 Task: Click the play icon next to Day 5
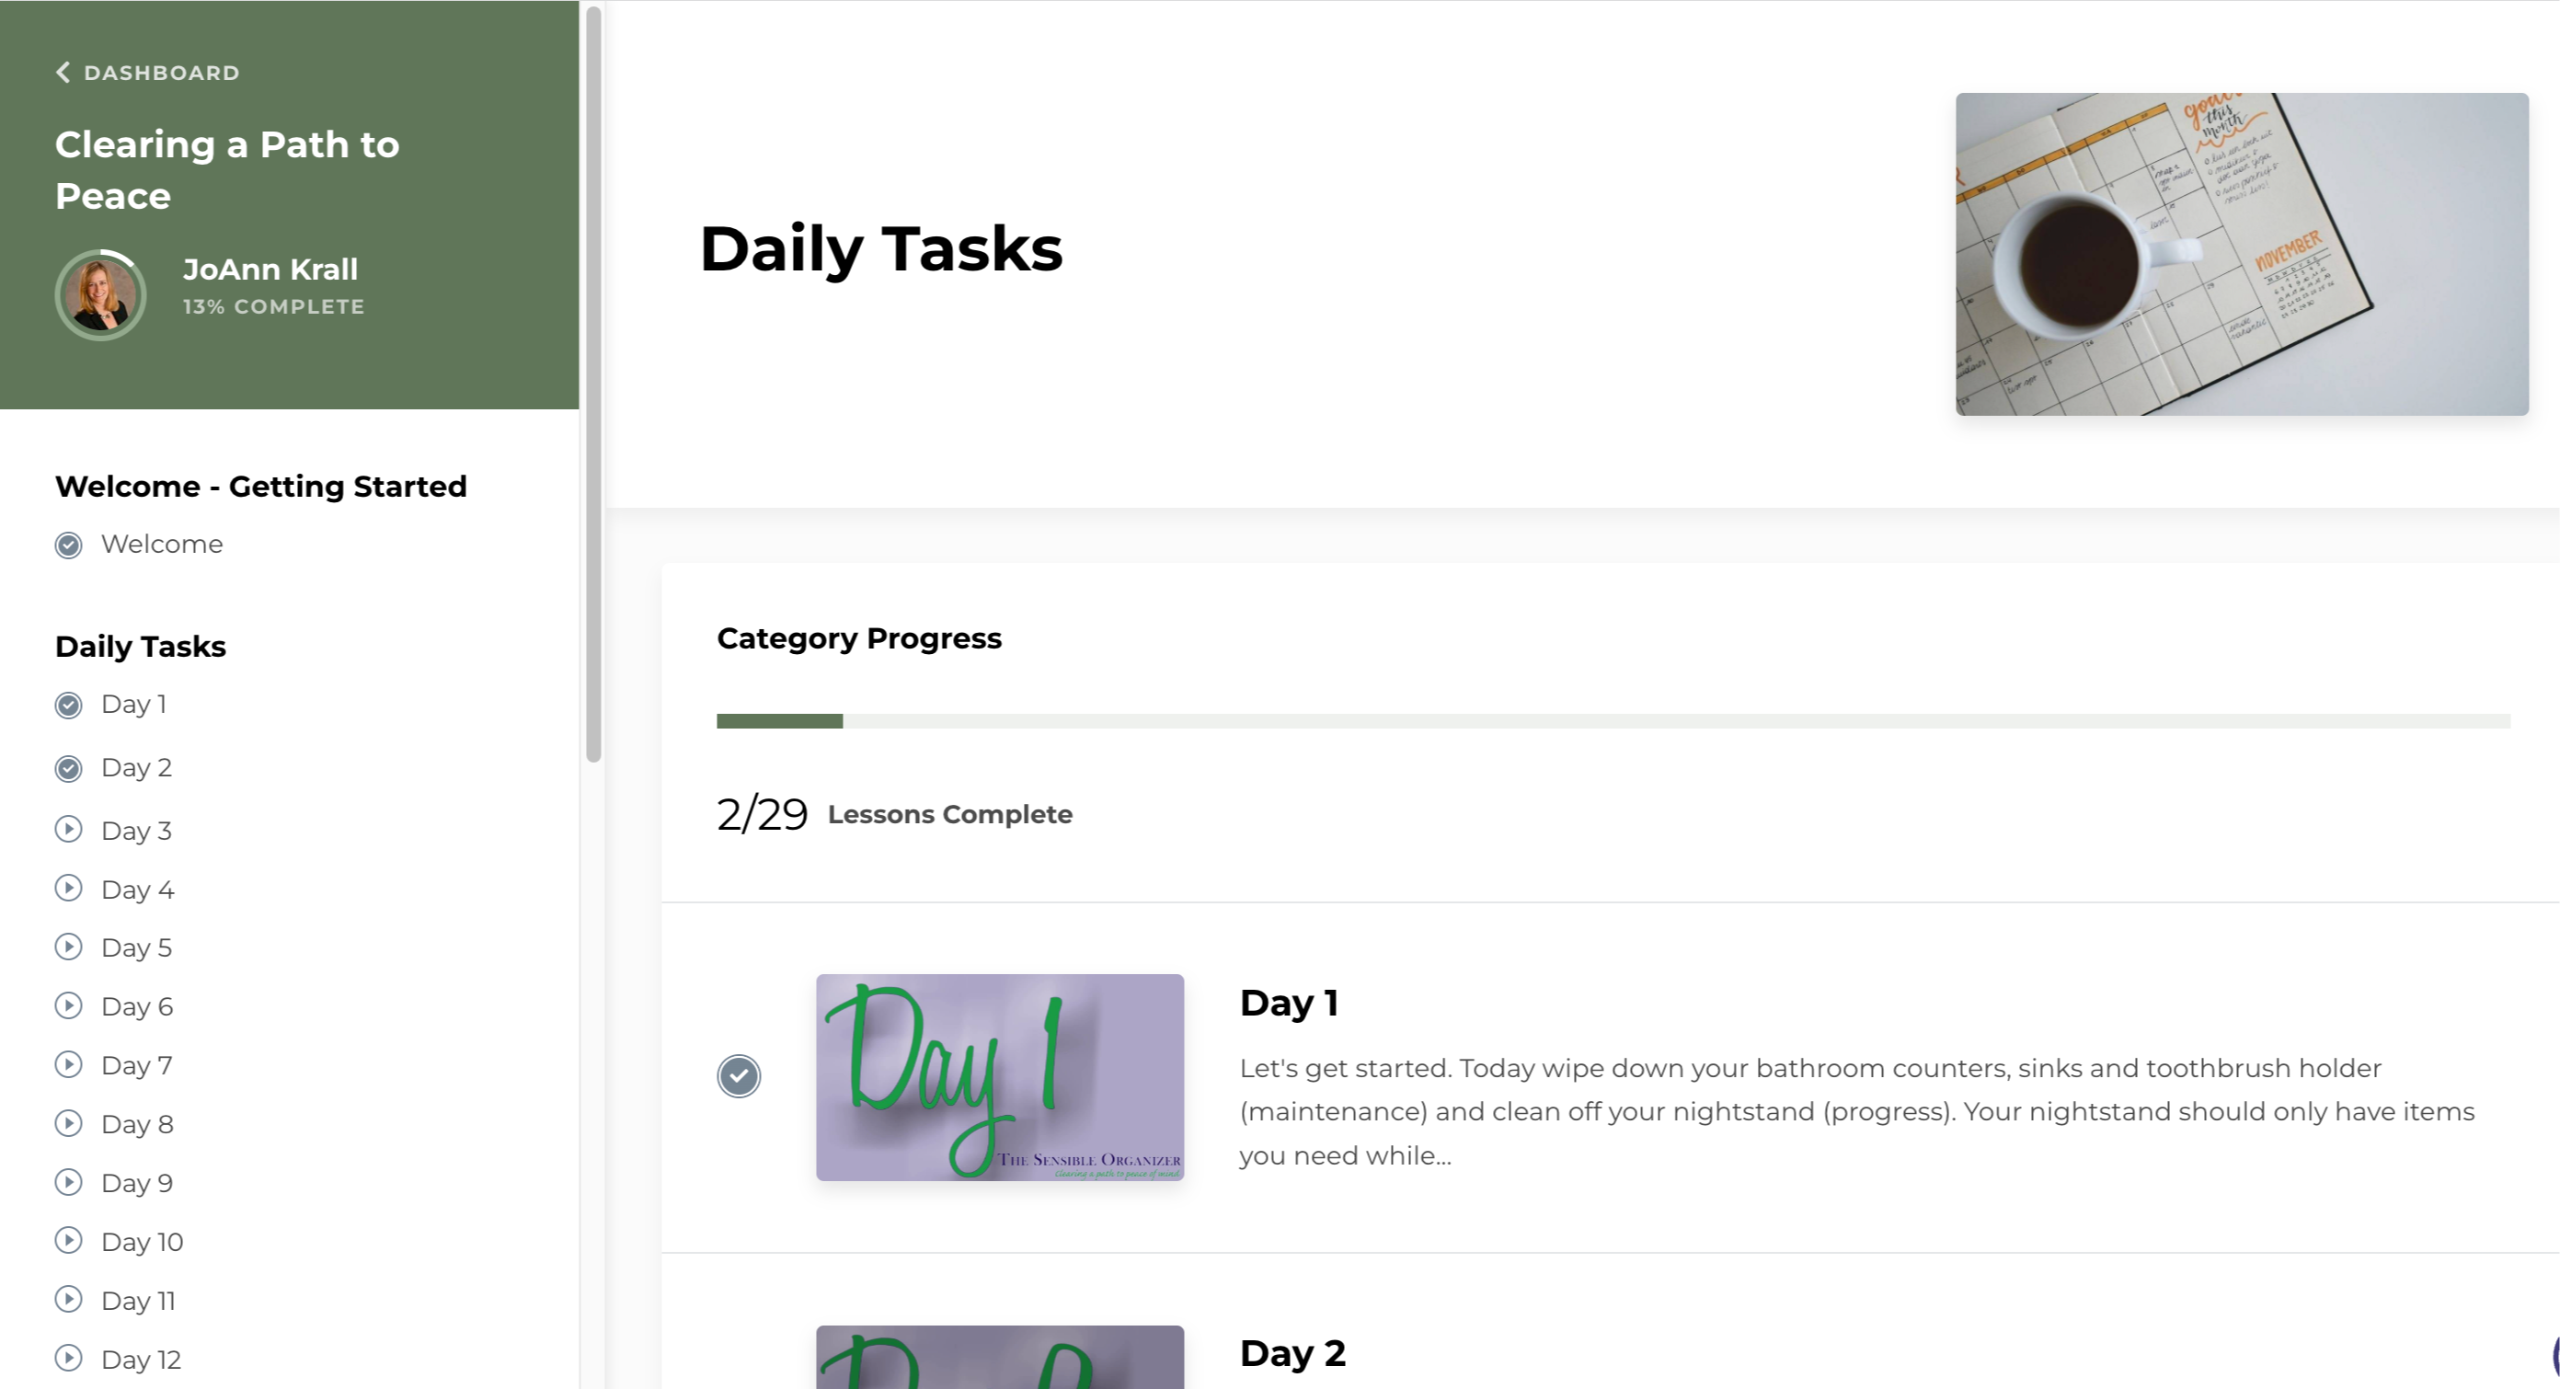click(68, 946)
